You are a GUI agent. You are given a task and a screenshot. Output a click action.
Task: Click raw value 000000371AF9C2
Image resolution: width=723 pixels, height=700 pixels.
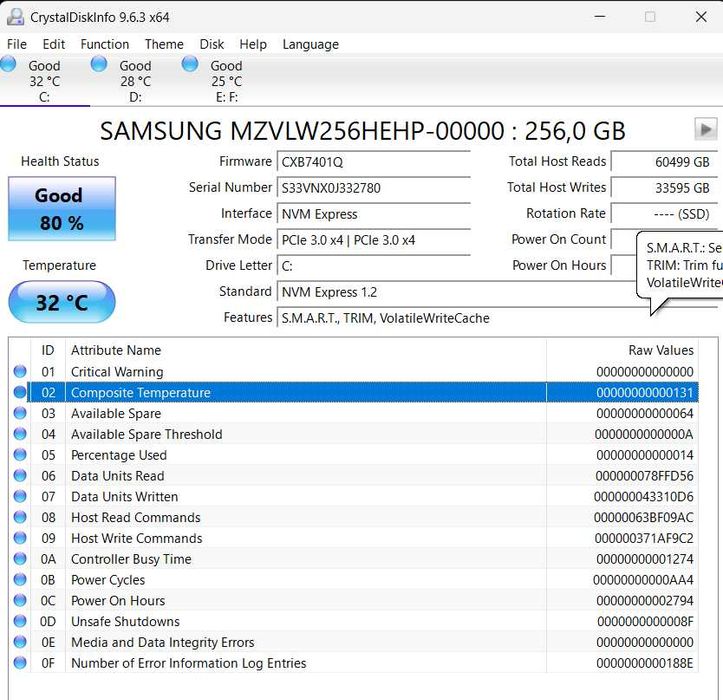click(x=644, y=538)
